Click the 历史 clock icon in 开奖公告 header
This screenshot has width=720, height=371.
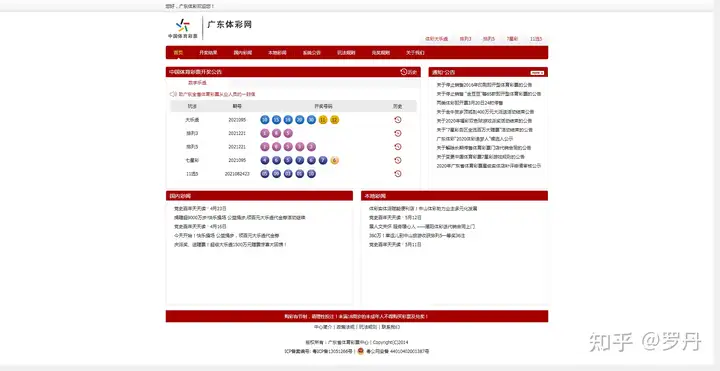pos(404,72)
